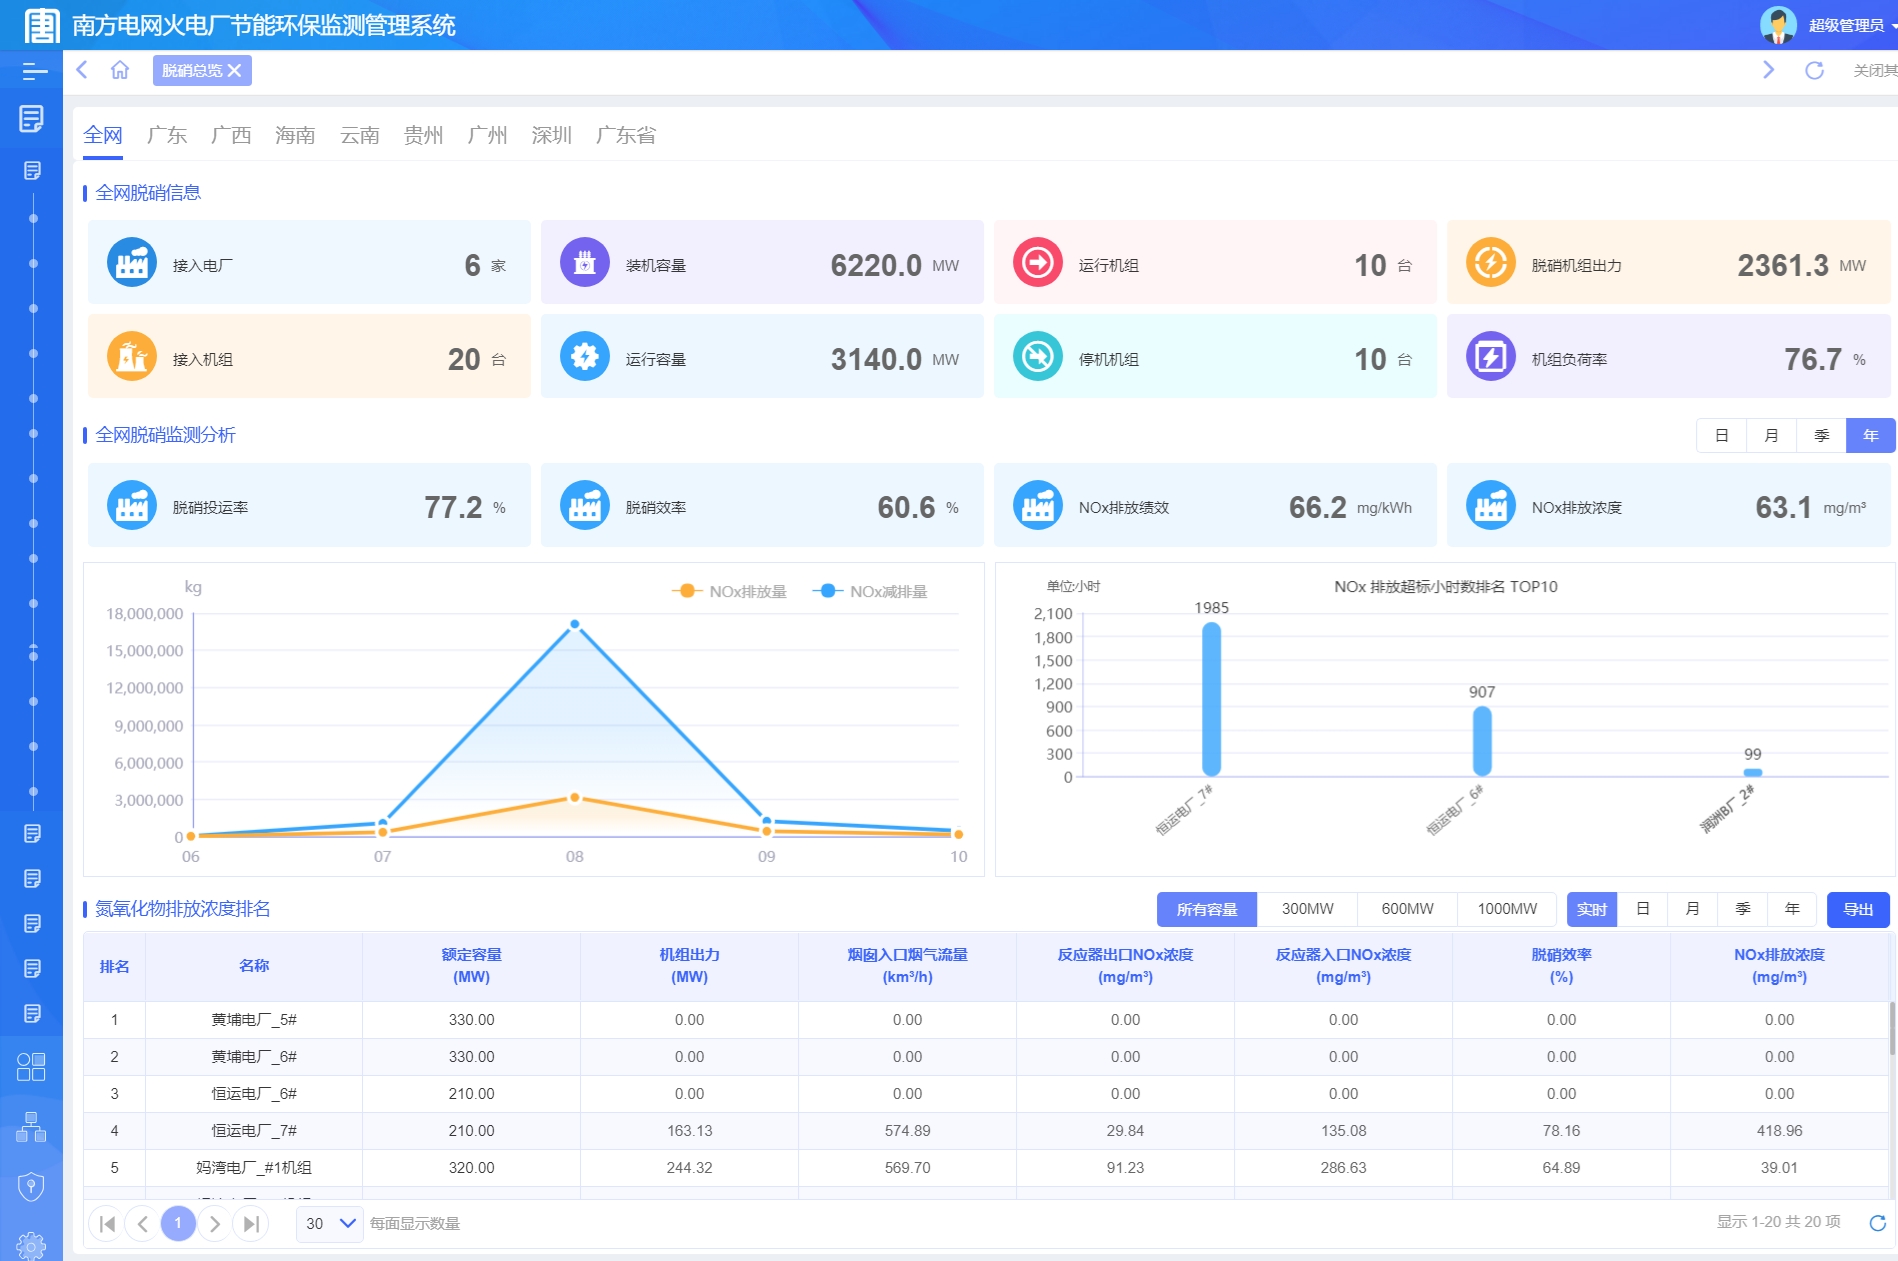This screenshot has width=1898, height=1261.
Task: Click the 运行容量 gear icon
Action: (x=585, y=356)
